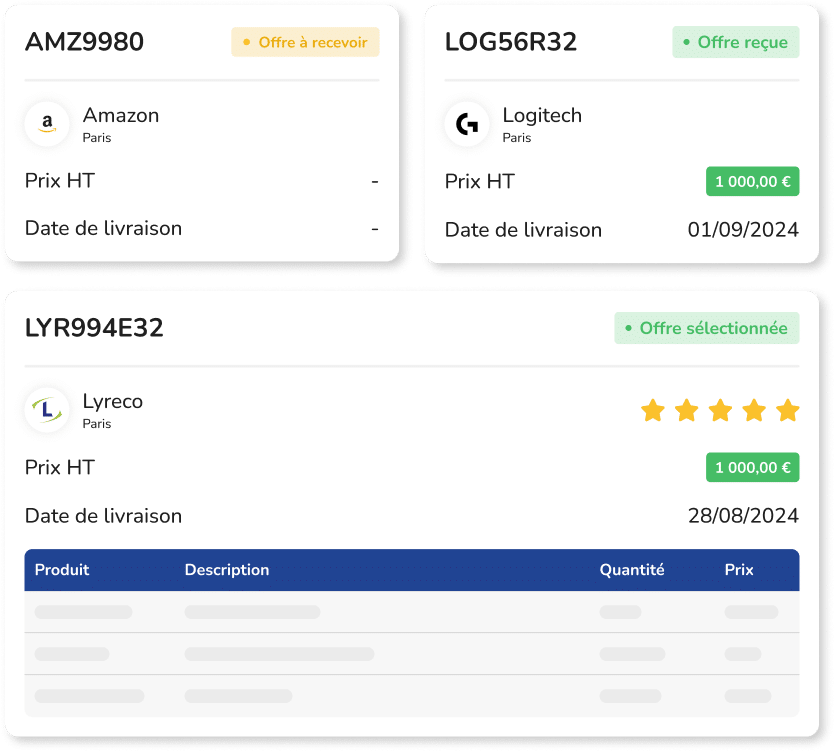Viewport: 834px width, 752px height.
Task: Select Lyreco delivery date 28/08/2024
Action: tap(743, 516)
